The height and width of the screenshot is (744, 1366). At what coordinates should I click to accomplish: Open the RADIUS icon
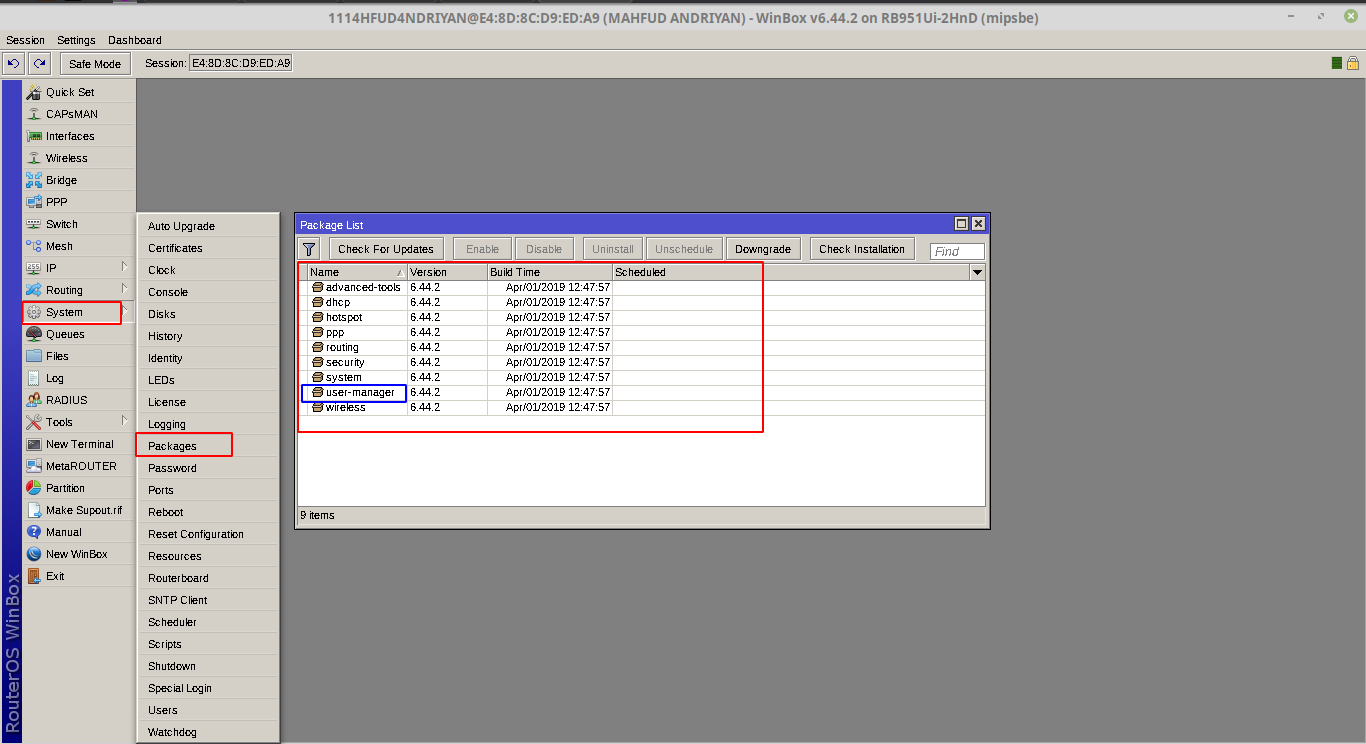34,400
